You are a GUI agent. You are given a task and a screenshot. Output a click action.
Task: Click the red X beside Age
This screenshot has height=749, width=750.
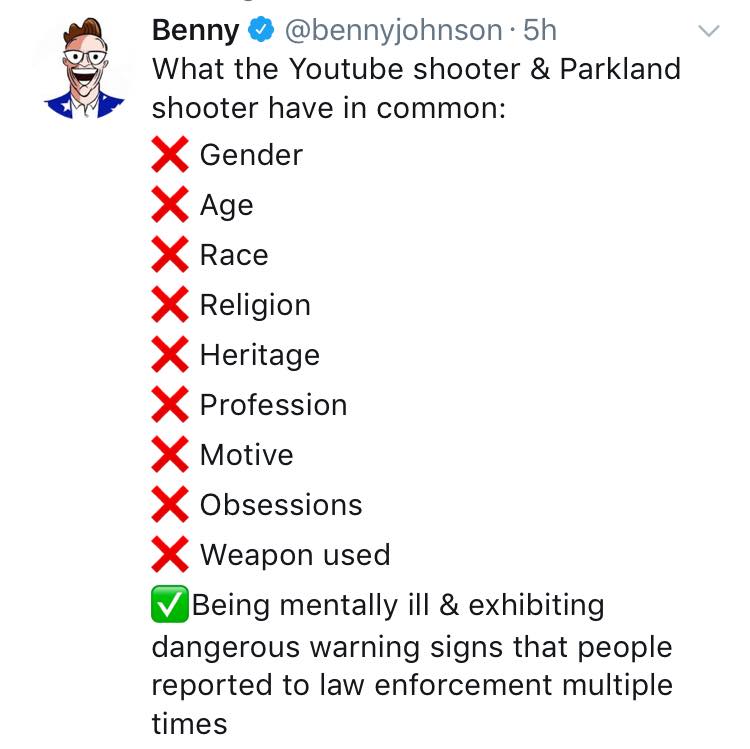point(170,204)
